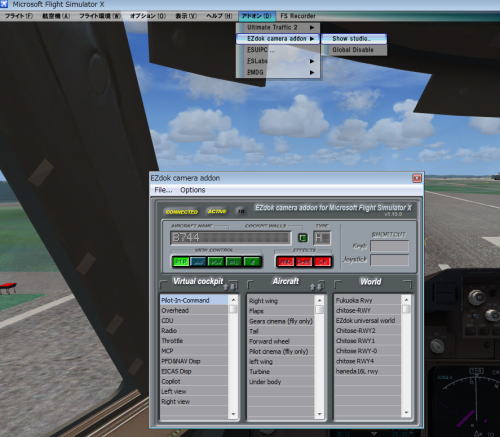The height and width of the screenshot is (437, 500).
Task: Select the Throttle camera view
Action: tap(195, 341)
